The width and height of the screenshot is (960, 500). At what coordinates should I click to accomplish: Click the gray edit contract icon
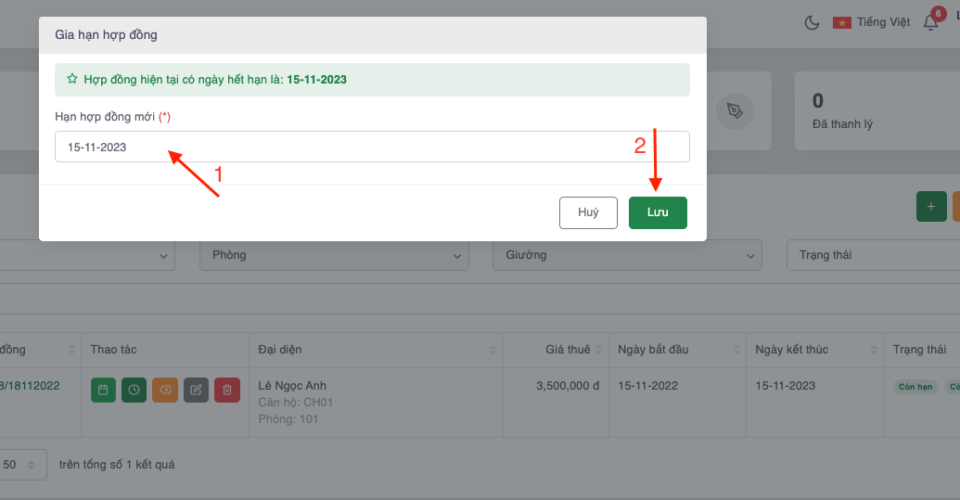[196, 390]
